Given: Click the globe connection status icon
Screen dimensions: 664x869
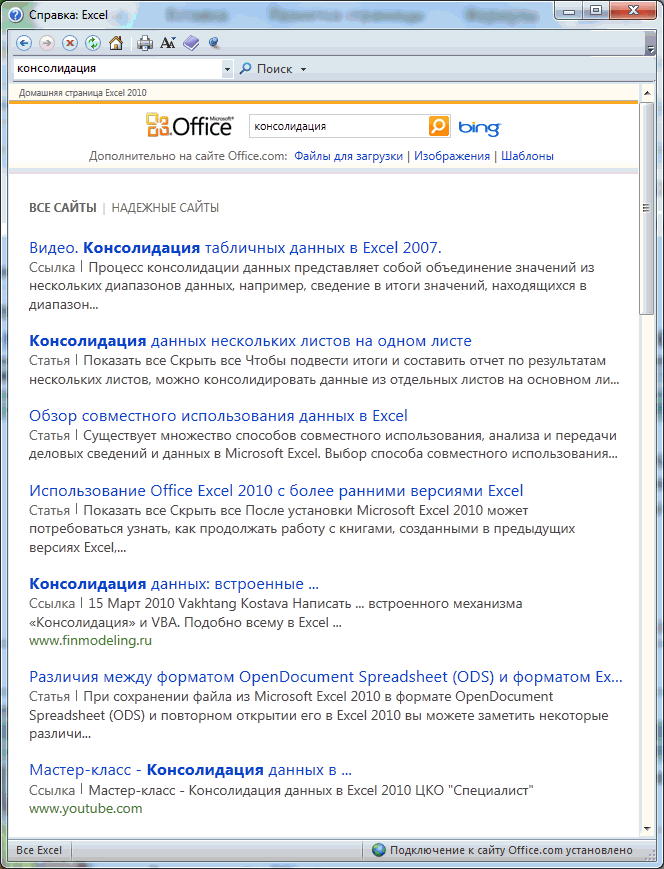Looking at the screenshot, I should (379, 850).
